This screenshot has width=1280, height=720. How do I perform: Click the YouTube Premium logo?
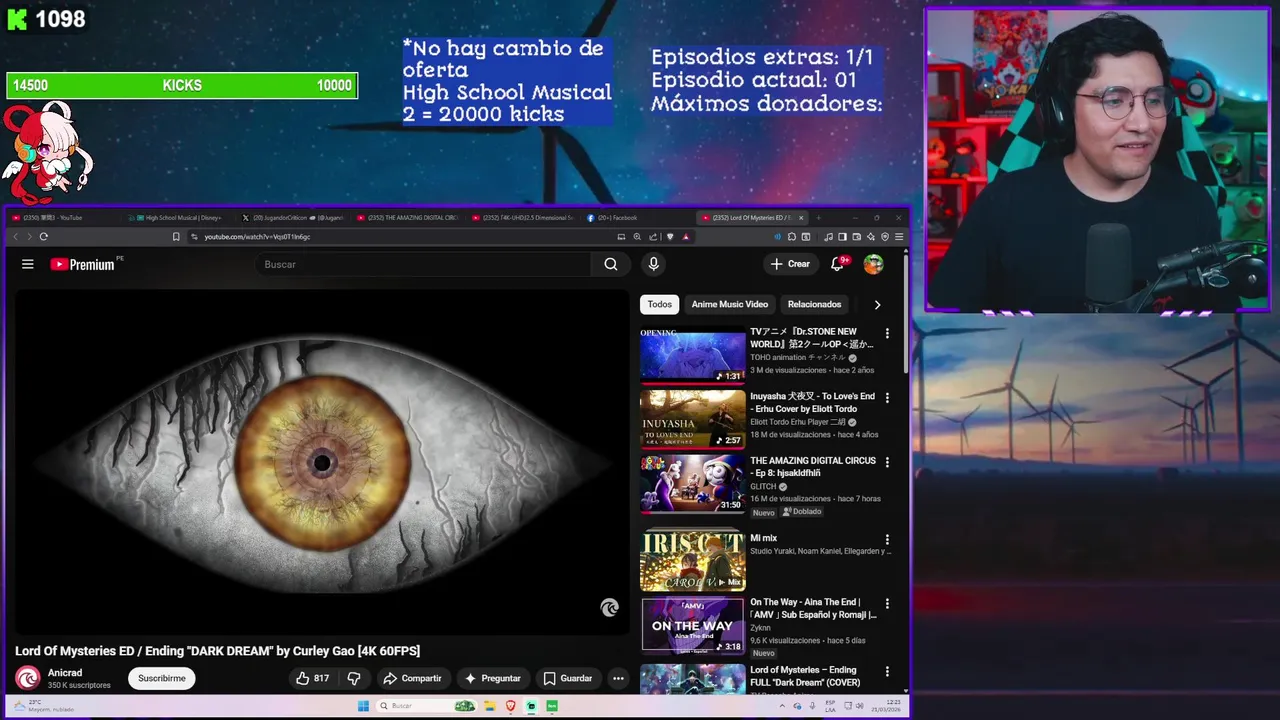pos(83,264)
